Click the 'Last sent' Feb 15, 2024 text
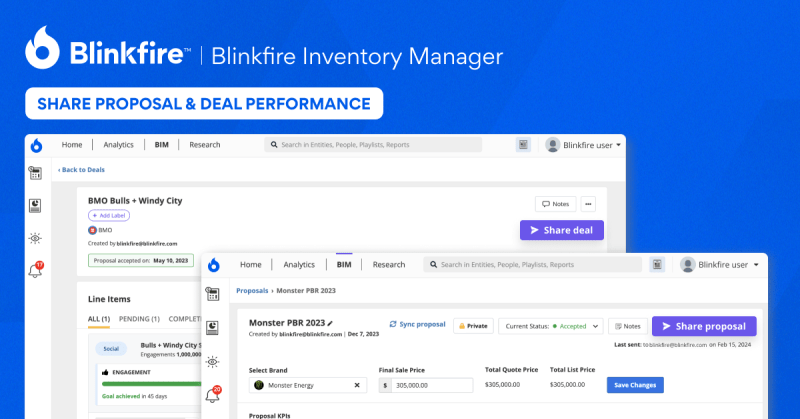This screenshot has height=419, width=800. tap(683, 345)
